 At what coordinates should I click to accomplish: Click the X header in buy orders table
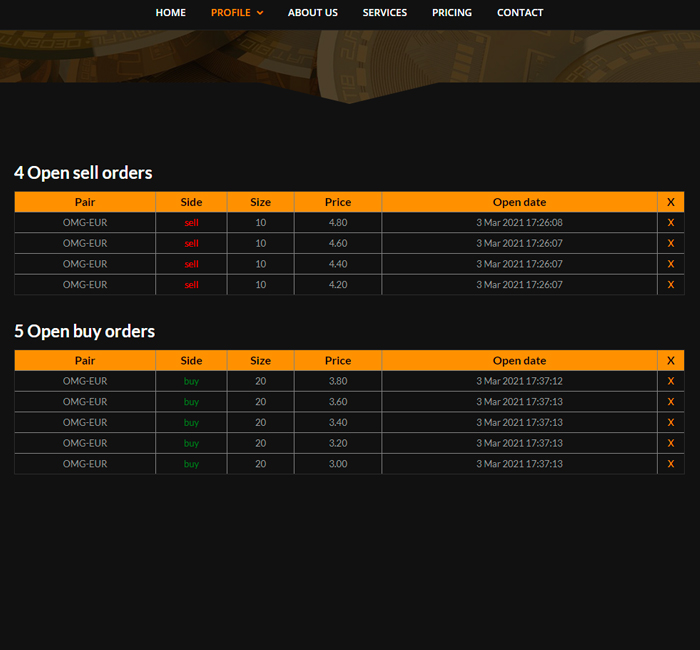[671, 361]
